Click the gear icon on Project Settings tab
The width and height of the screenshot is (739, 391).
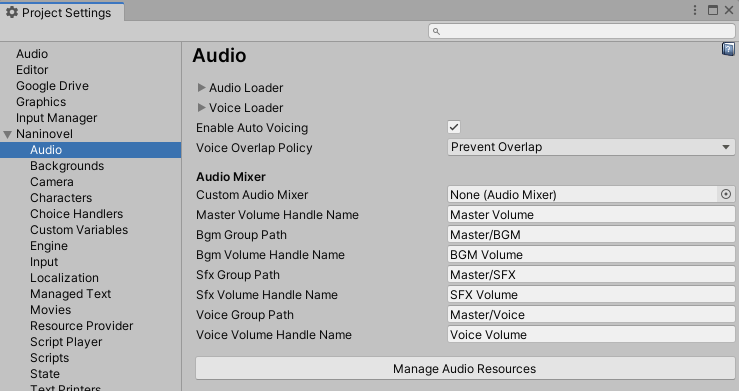(x=12, y=12)
